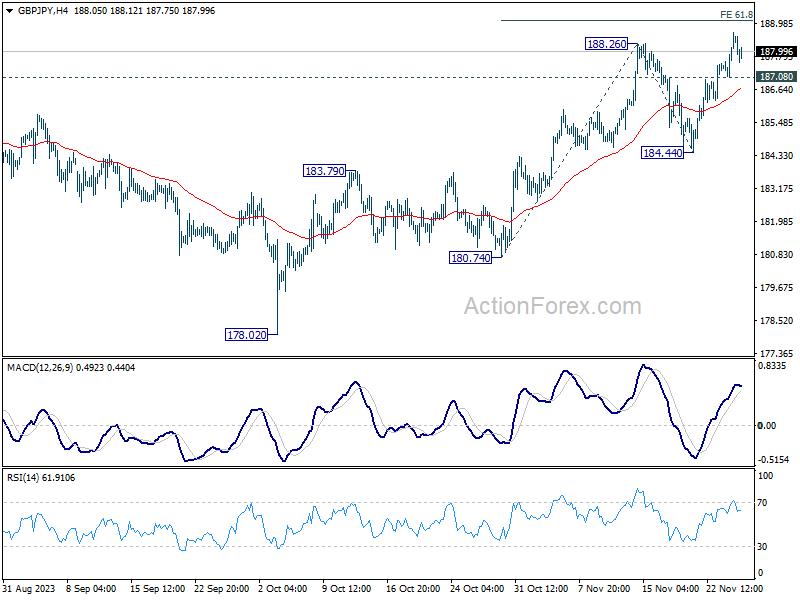Select the 179.675 price axis value

[777, 287]
